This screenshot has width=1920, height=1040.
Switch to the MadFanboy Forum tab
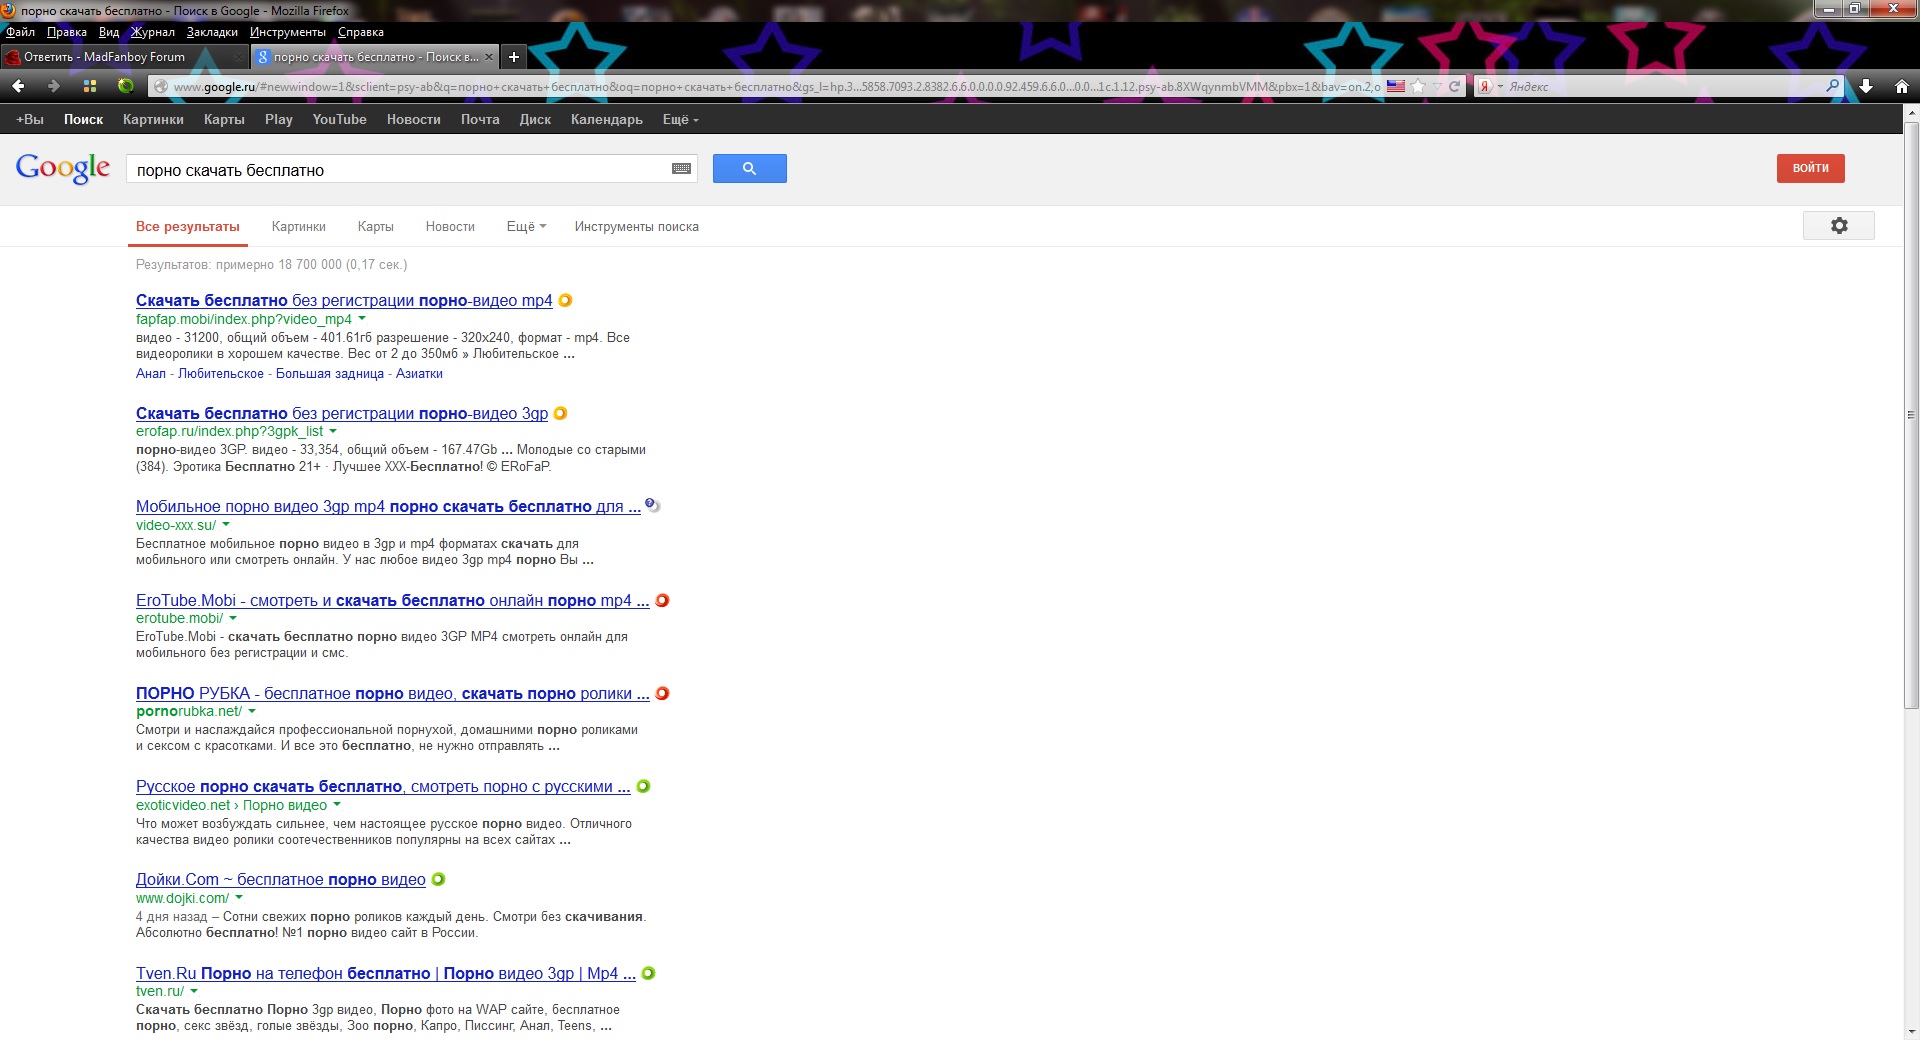pos(124,57)
